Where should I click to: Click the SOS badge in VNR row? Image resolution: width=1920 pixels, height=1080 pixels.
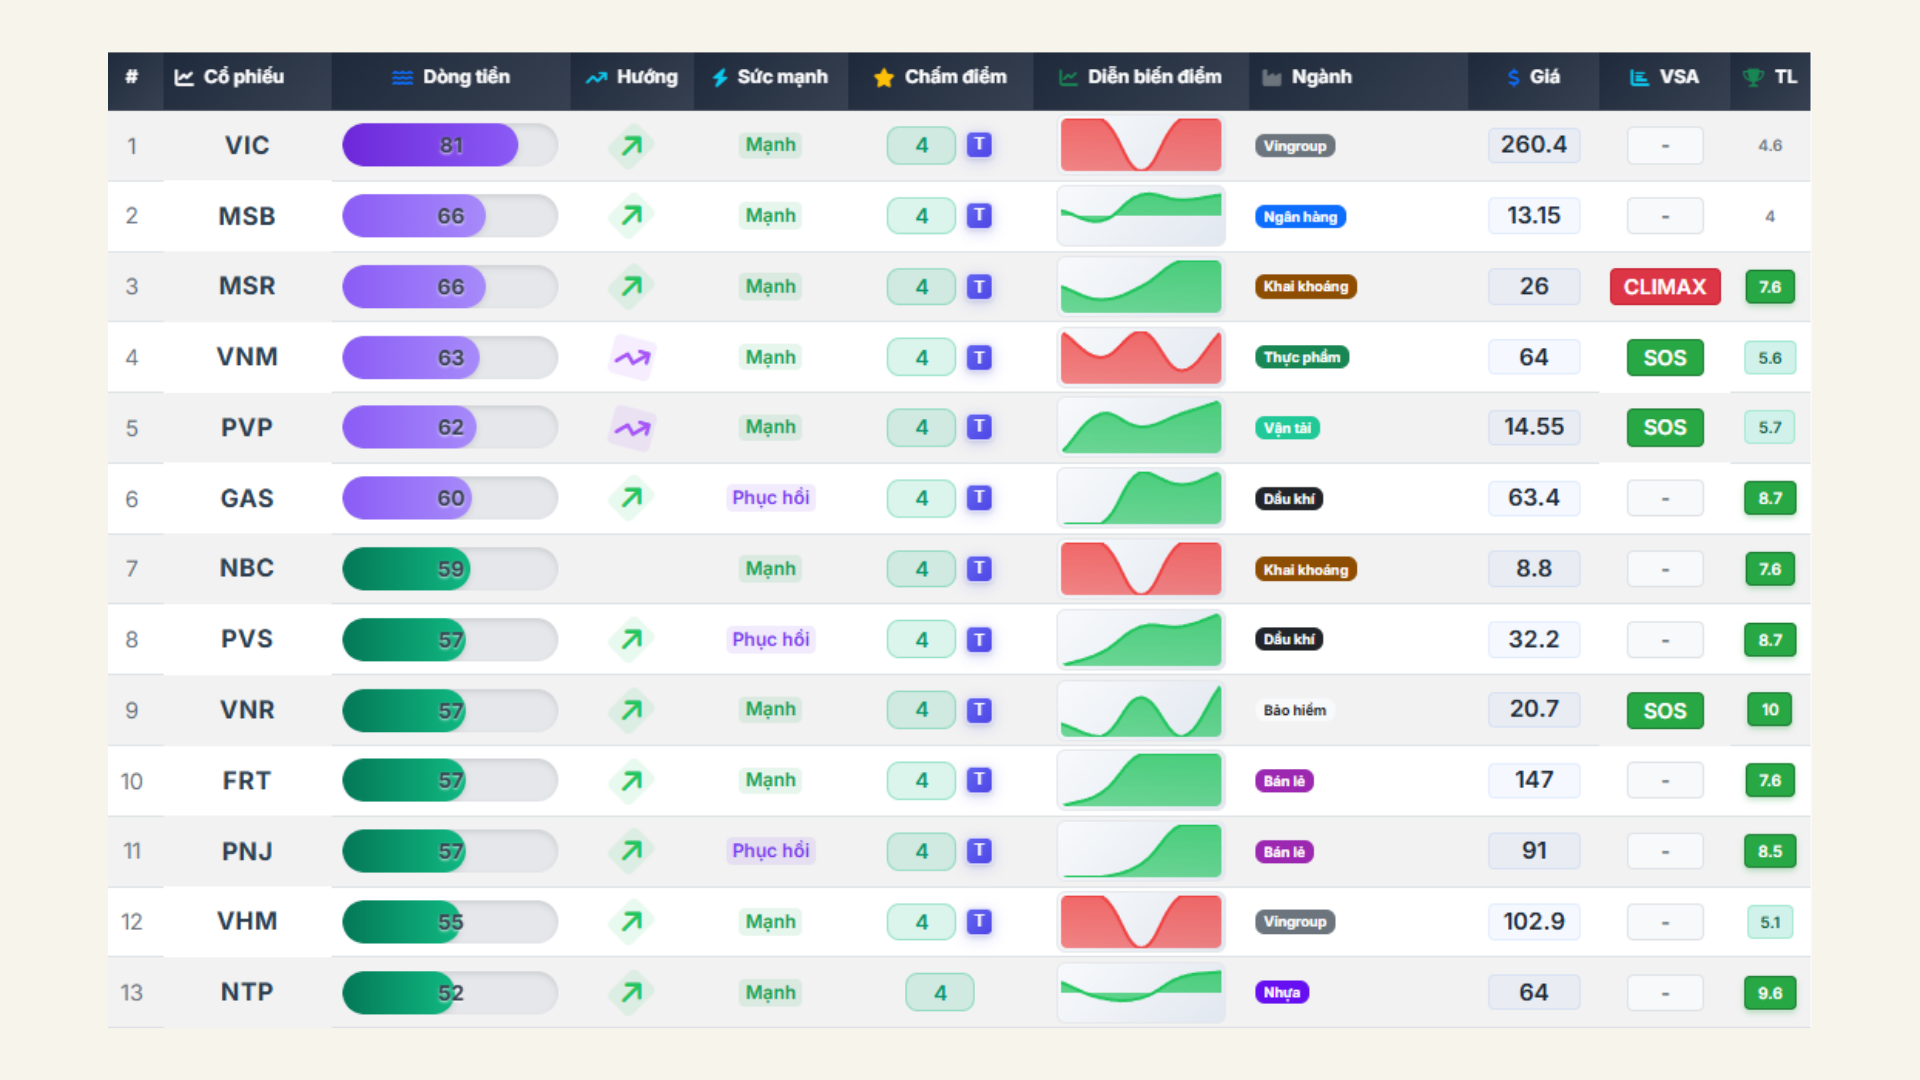click(1664, 711)
